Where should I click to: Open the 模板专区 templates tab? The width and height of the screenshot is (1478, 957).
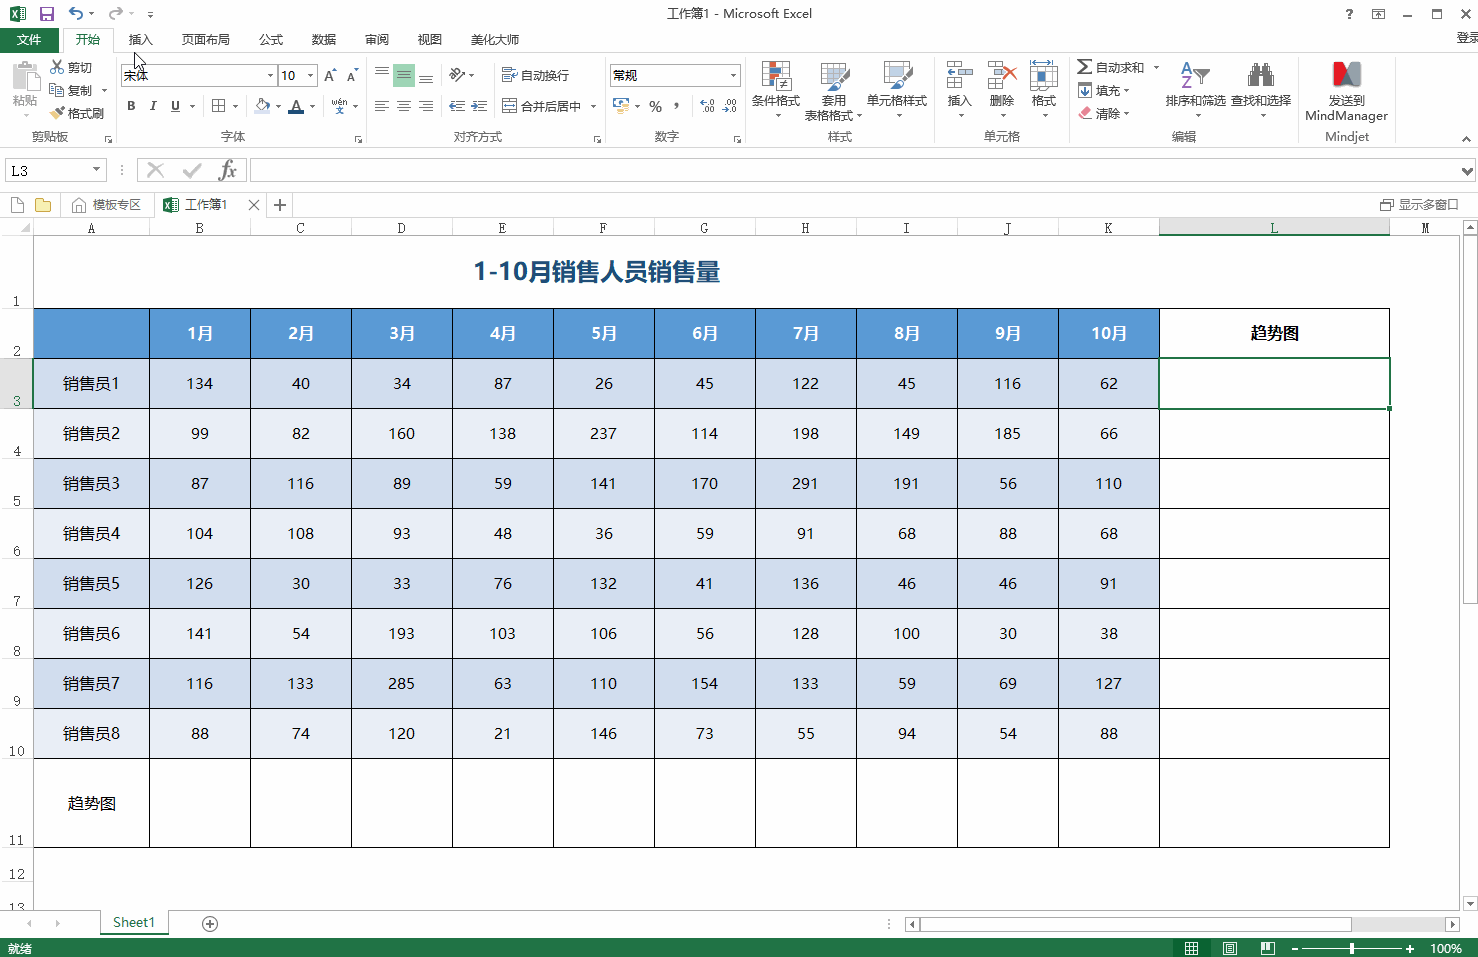(107, 205)
